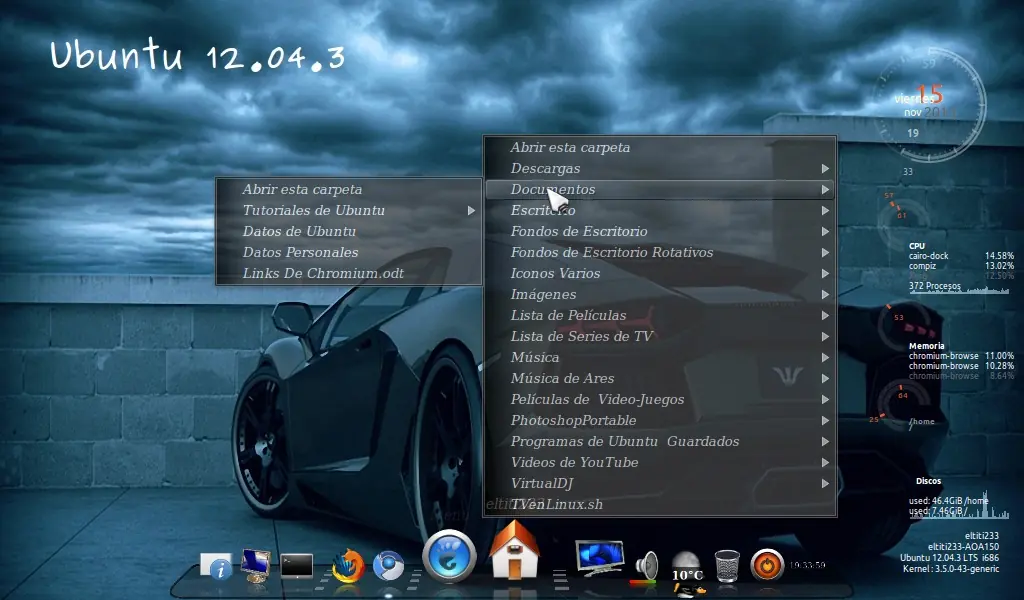The width and height of the screenshot is (1024, 600).
Task: Open Datos Personales folder entry
Action: click(x=349, y=252)
